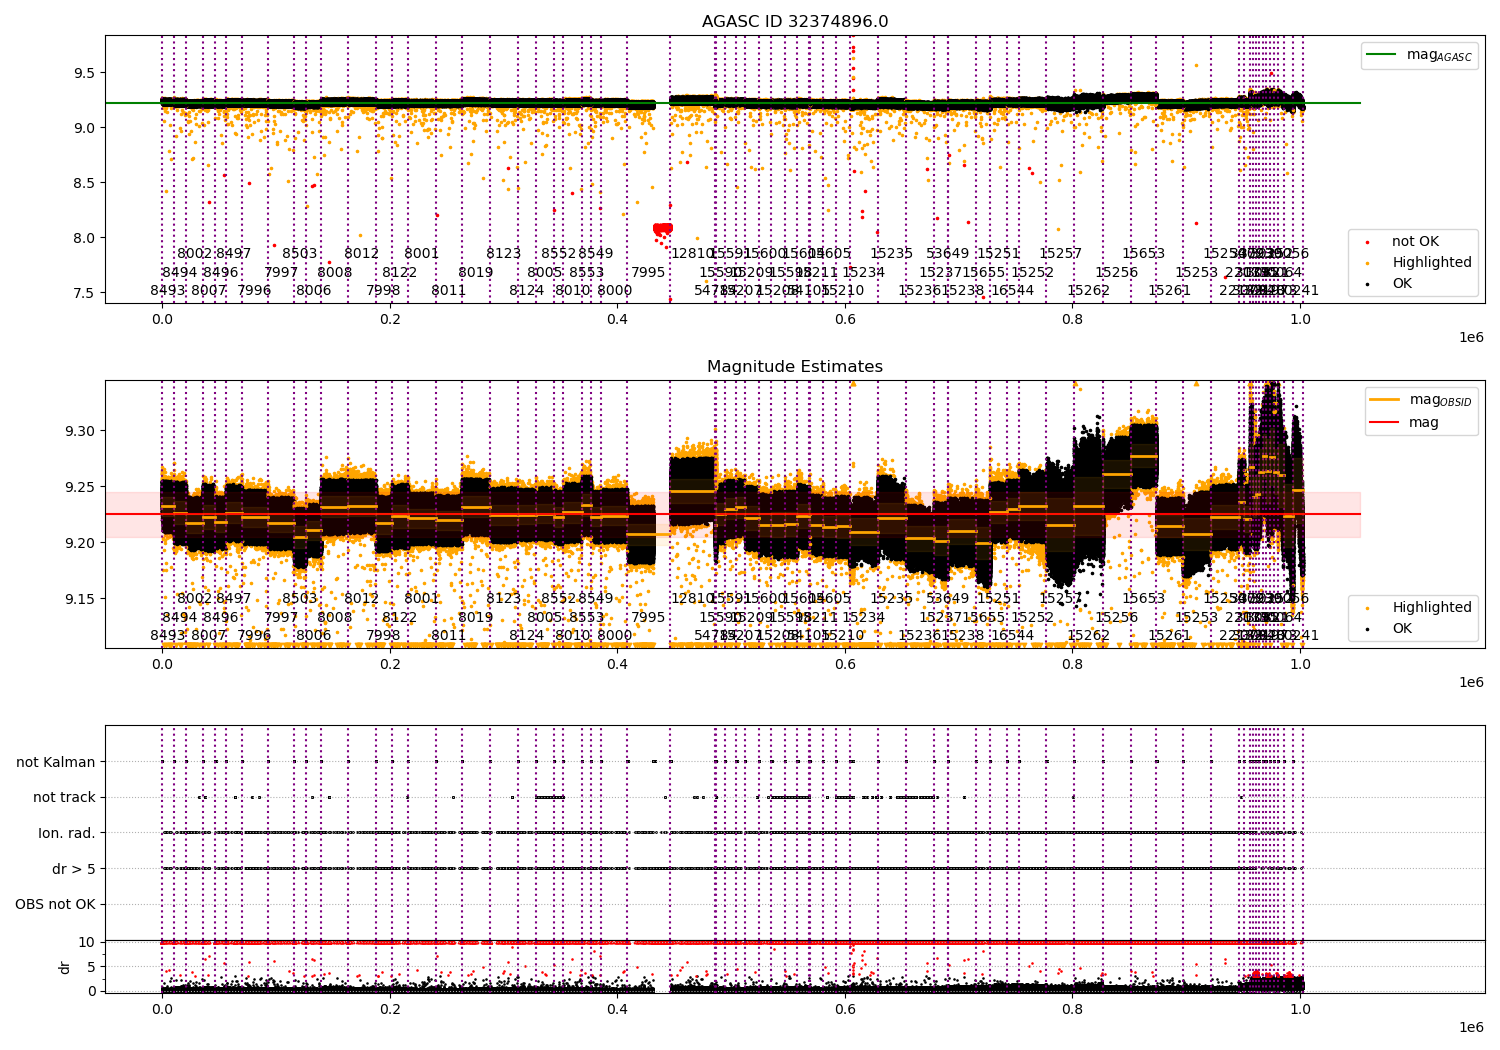
Task: Click the 'dr > 5' row label
Action: click(x=74, y=869)
